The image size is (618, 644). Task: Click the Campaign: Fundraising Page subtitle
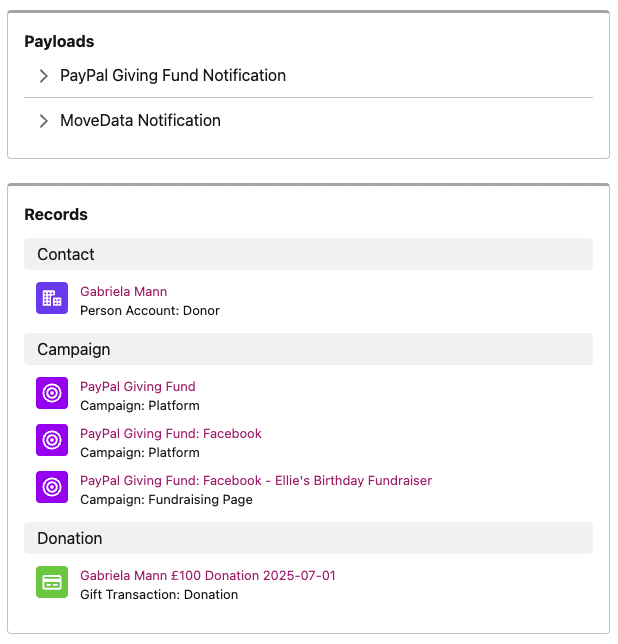pos(166,499)
